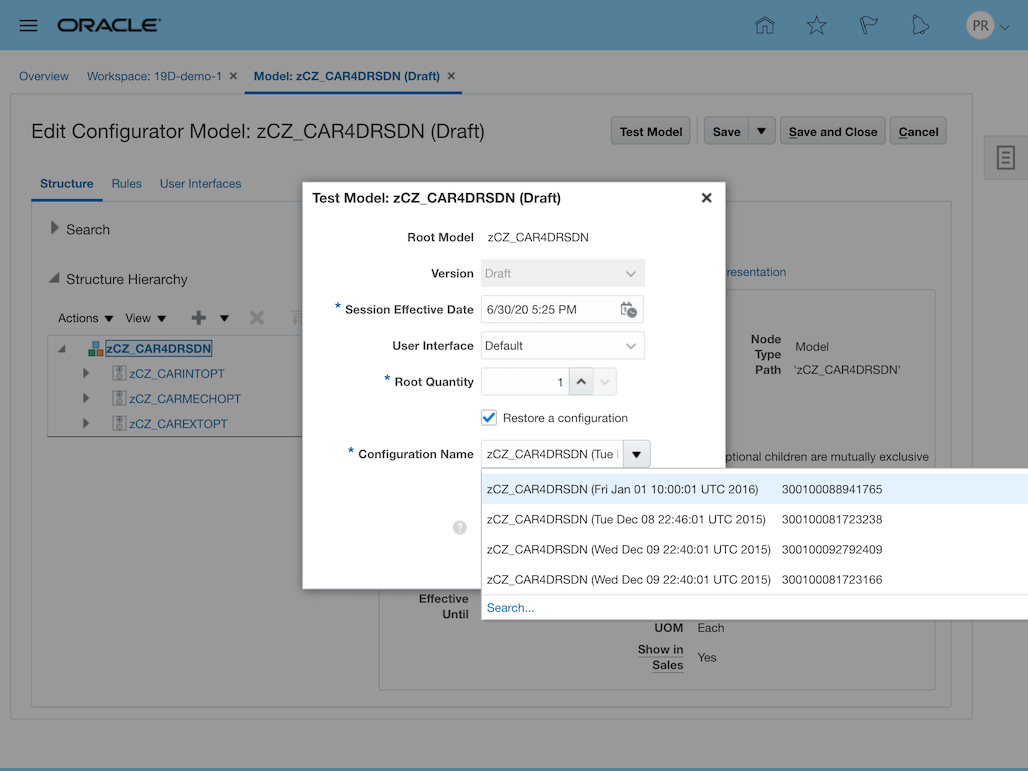The image size is (1028, 771).
Task: Click the delete X icon in the hierarchy toolbar
Action: pyautogui.click(x=258, y=318)
